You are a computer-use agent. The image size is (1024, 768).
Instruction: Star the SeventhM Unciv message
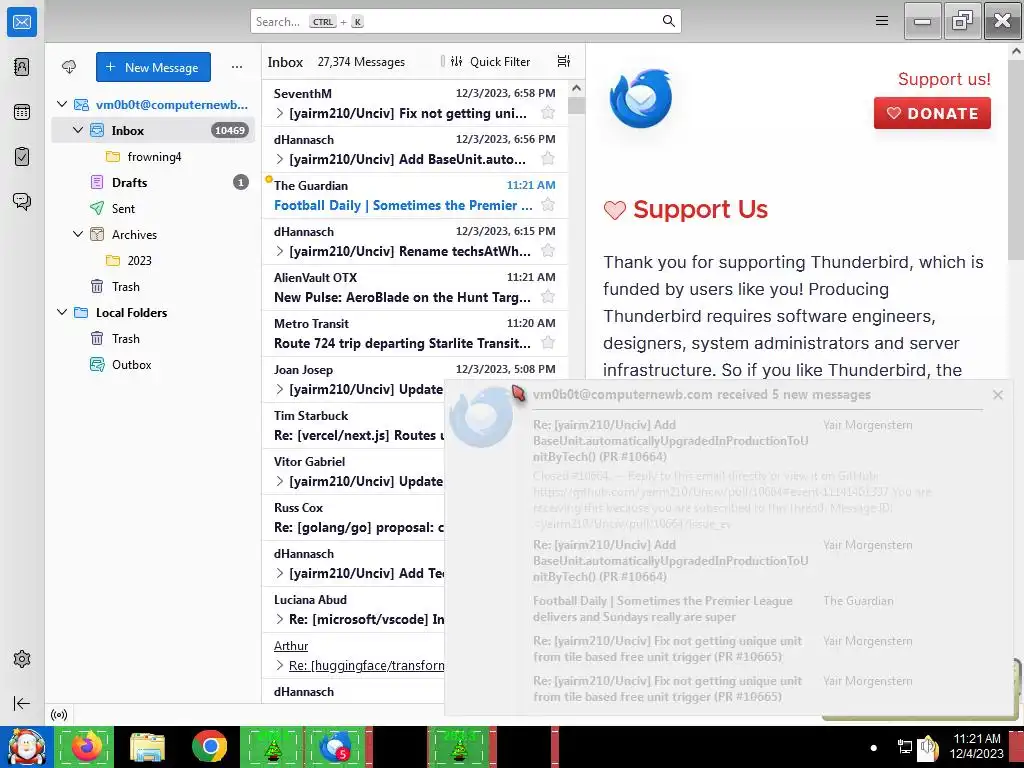[548, 113]
